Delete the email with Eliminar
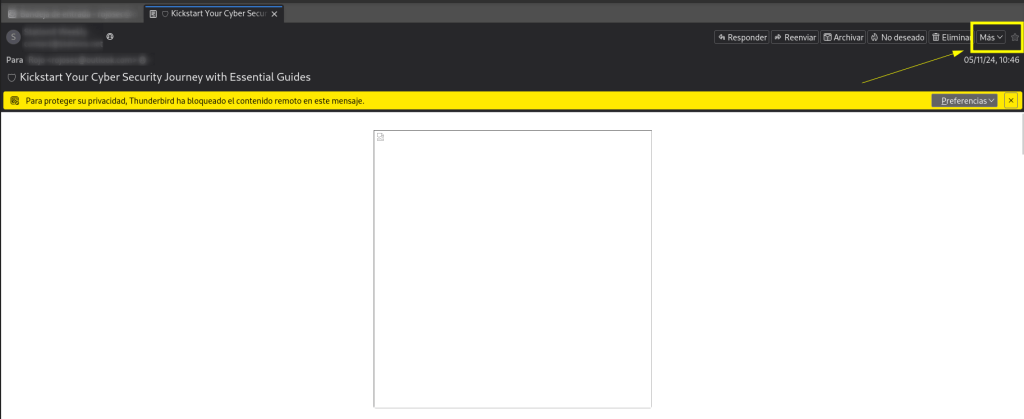Viewport: 1024px width, 419px height. 951,37
